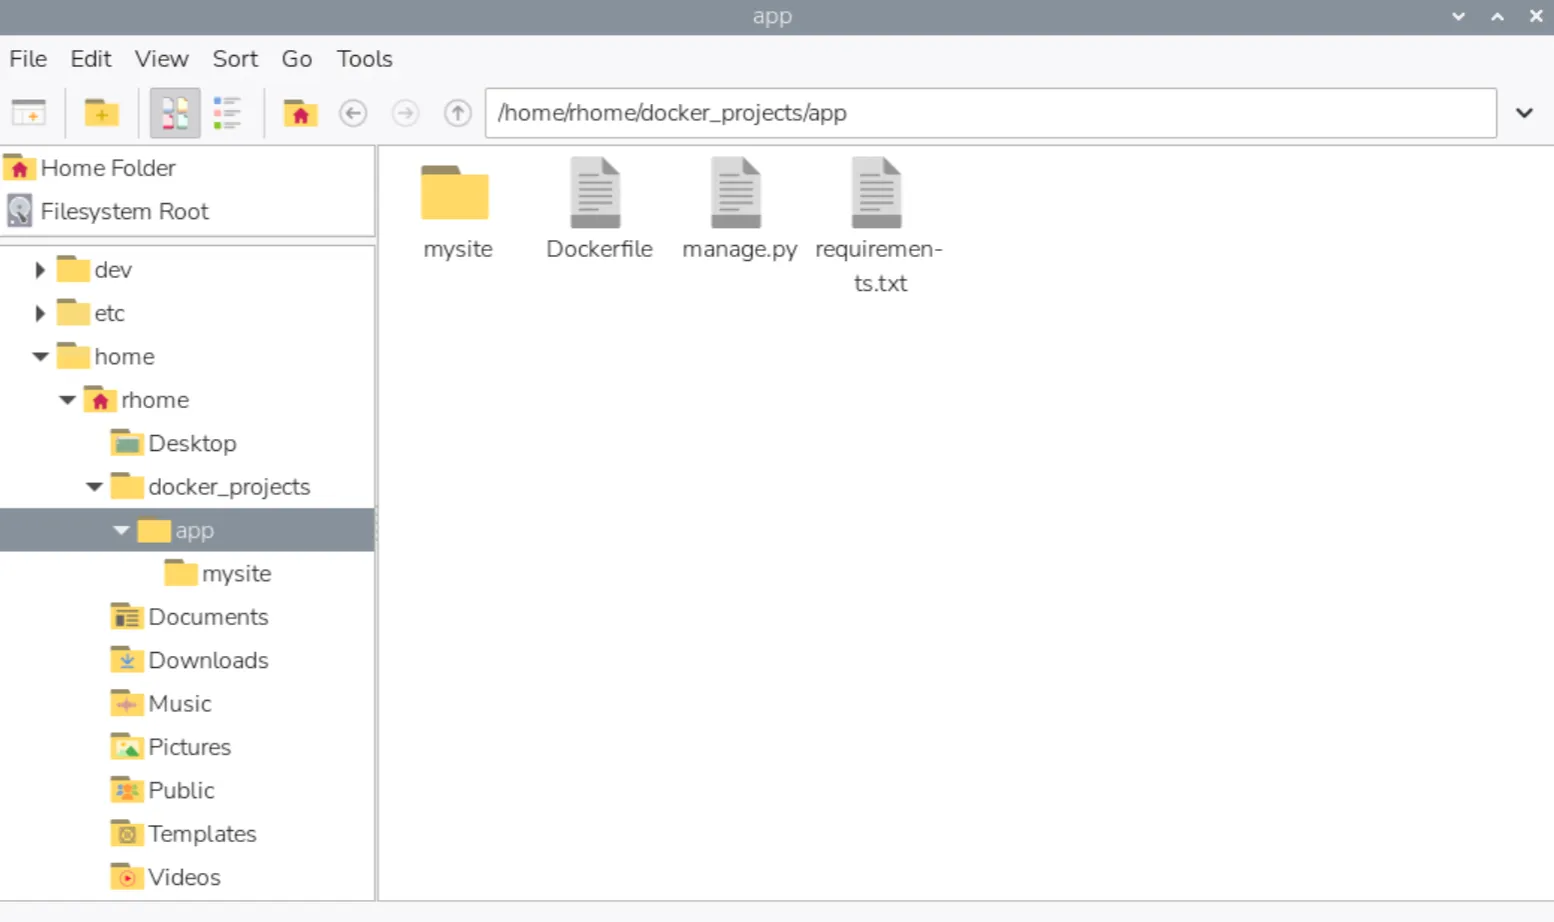This screenshot has width=1554, height=922.
Task: Open the File menu
Action: pos(28,59)
